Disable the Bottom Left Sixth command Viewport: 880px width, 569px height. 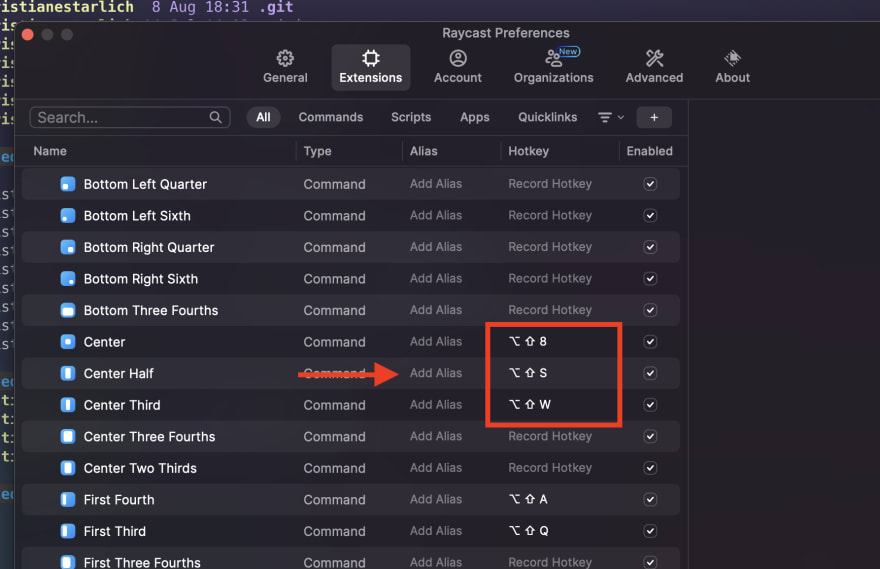[650, 215]
